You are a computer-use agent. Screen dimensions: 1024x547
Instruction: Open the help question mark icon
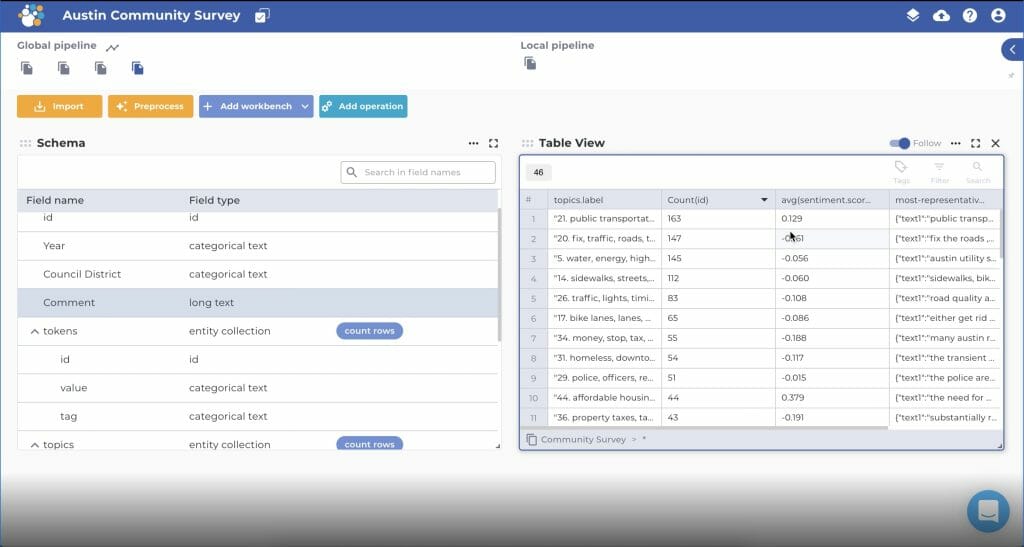(970, 15)
